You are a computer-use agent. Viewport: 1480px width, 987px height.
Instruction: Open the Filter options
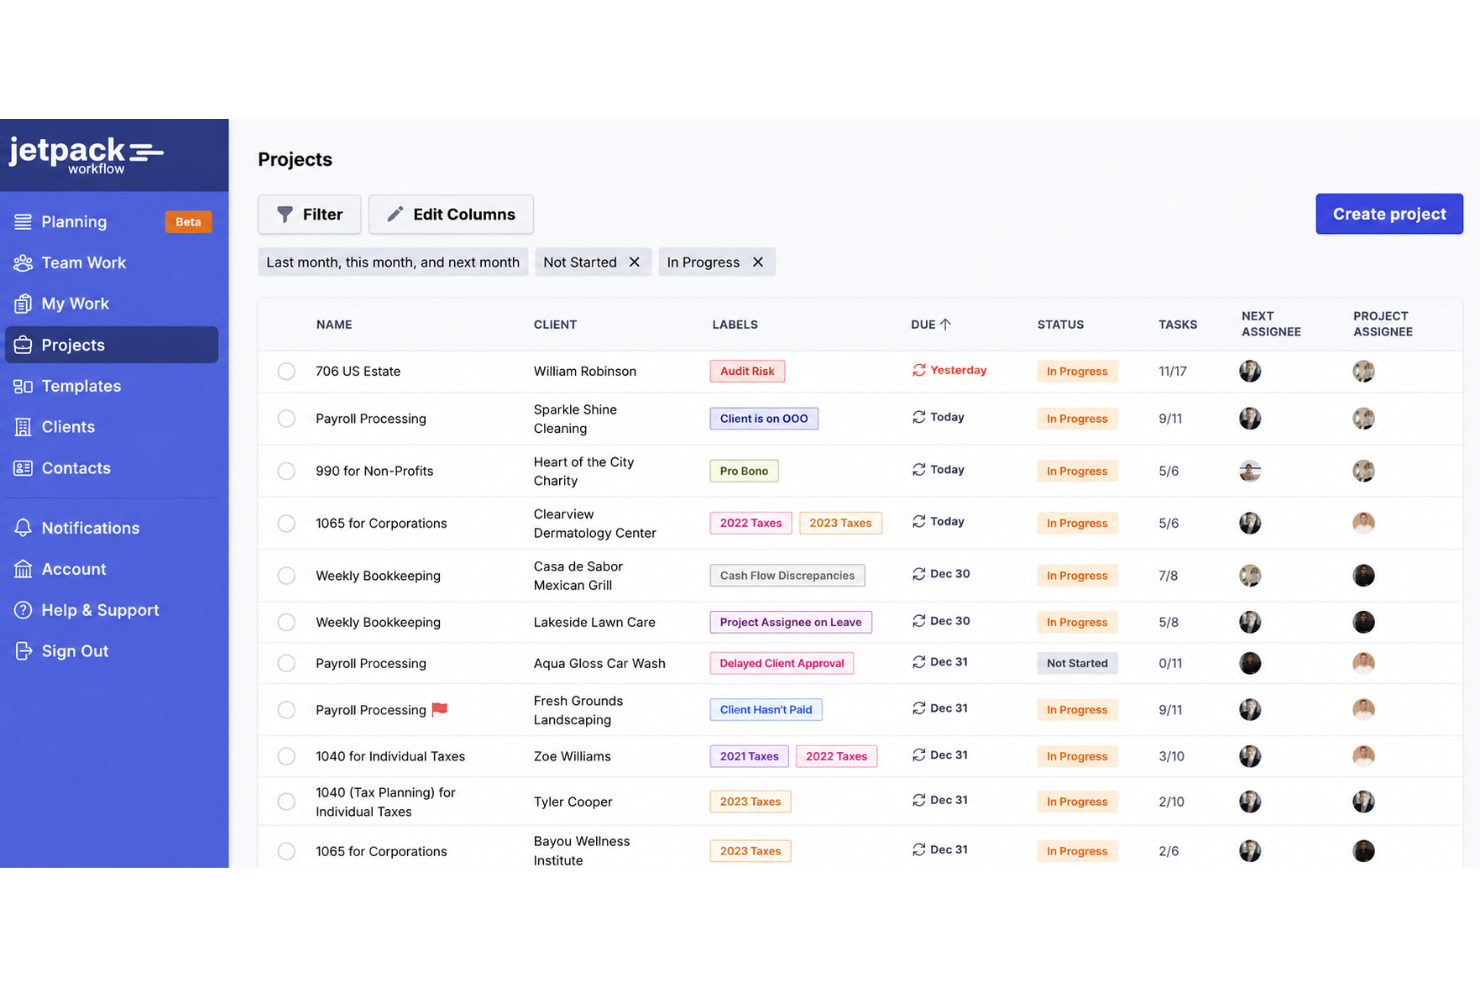pyautogui.click(x=309, y=214)
